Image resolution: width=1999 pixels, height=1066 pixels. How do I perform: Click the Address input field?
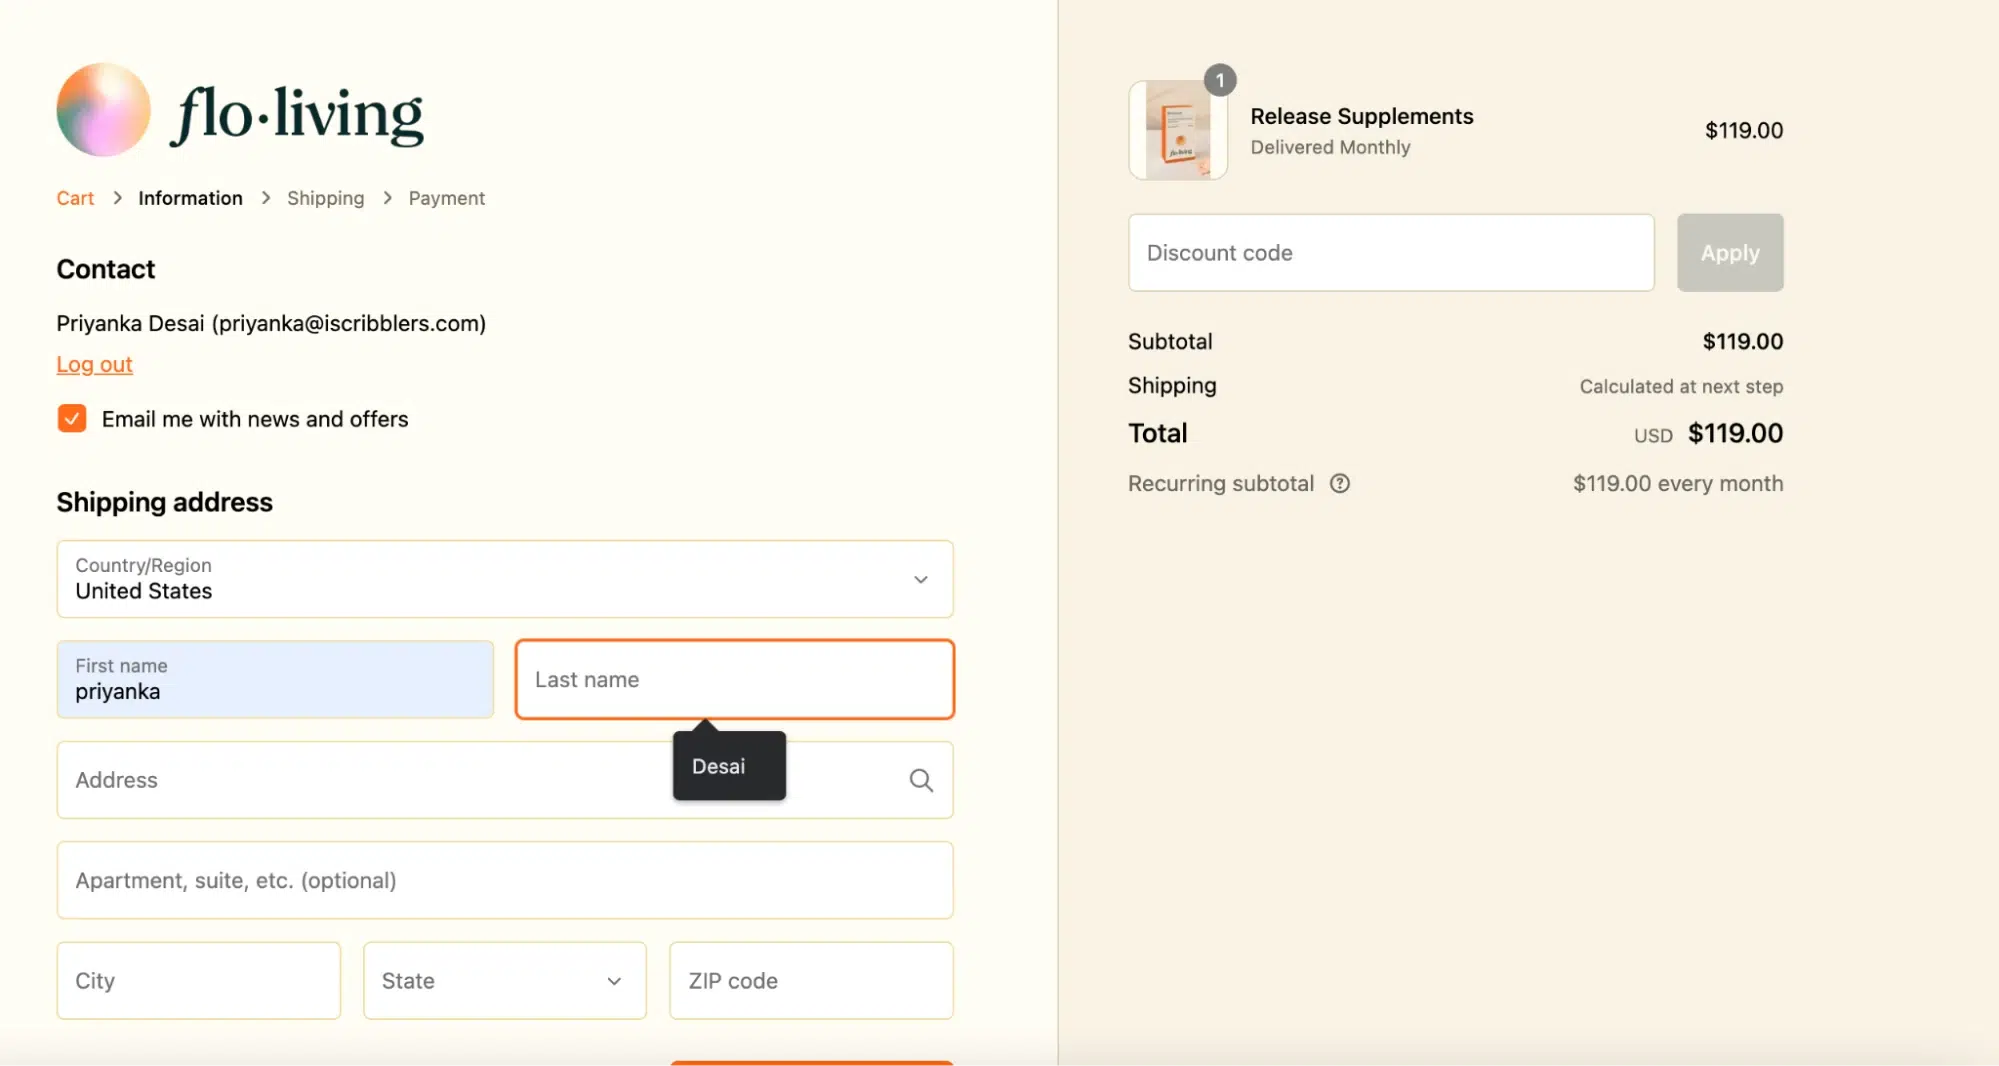pyautogui.click(x=505, y=780)
